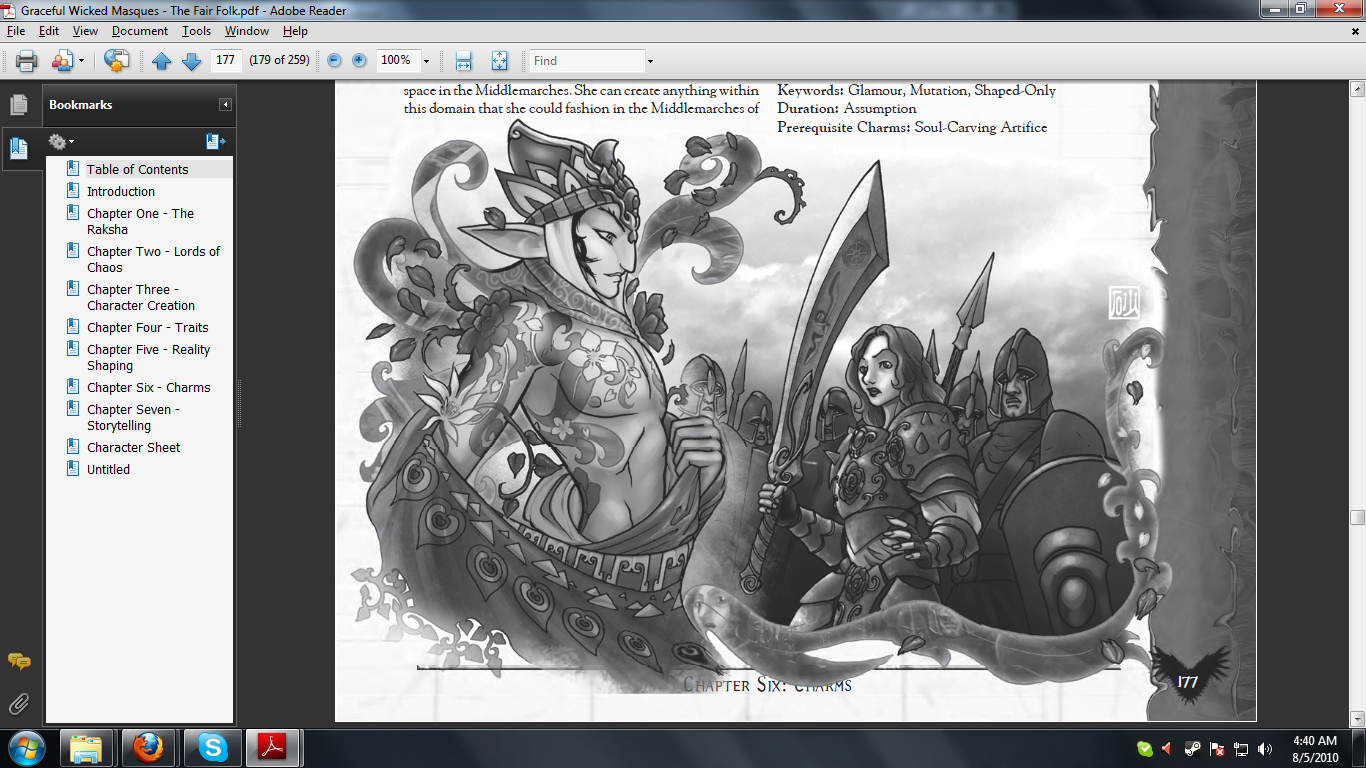Open the Pages thumbnails panel icon
Viewport: 1366px width, 768px height.
point(18,104)
